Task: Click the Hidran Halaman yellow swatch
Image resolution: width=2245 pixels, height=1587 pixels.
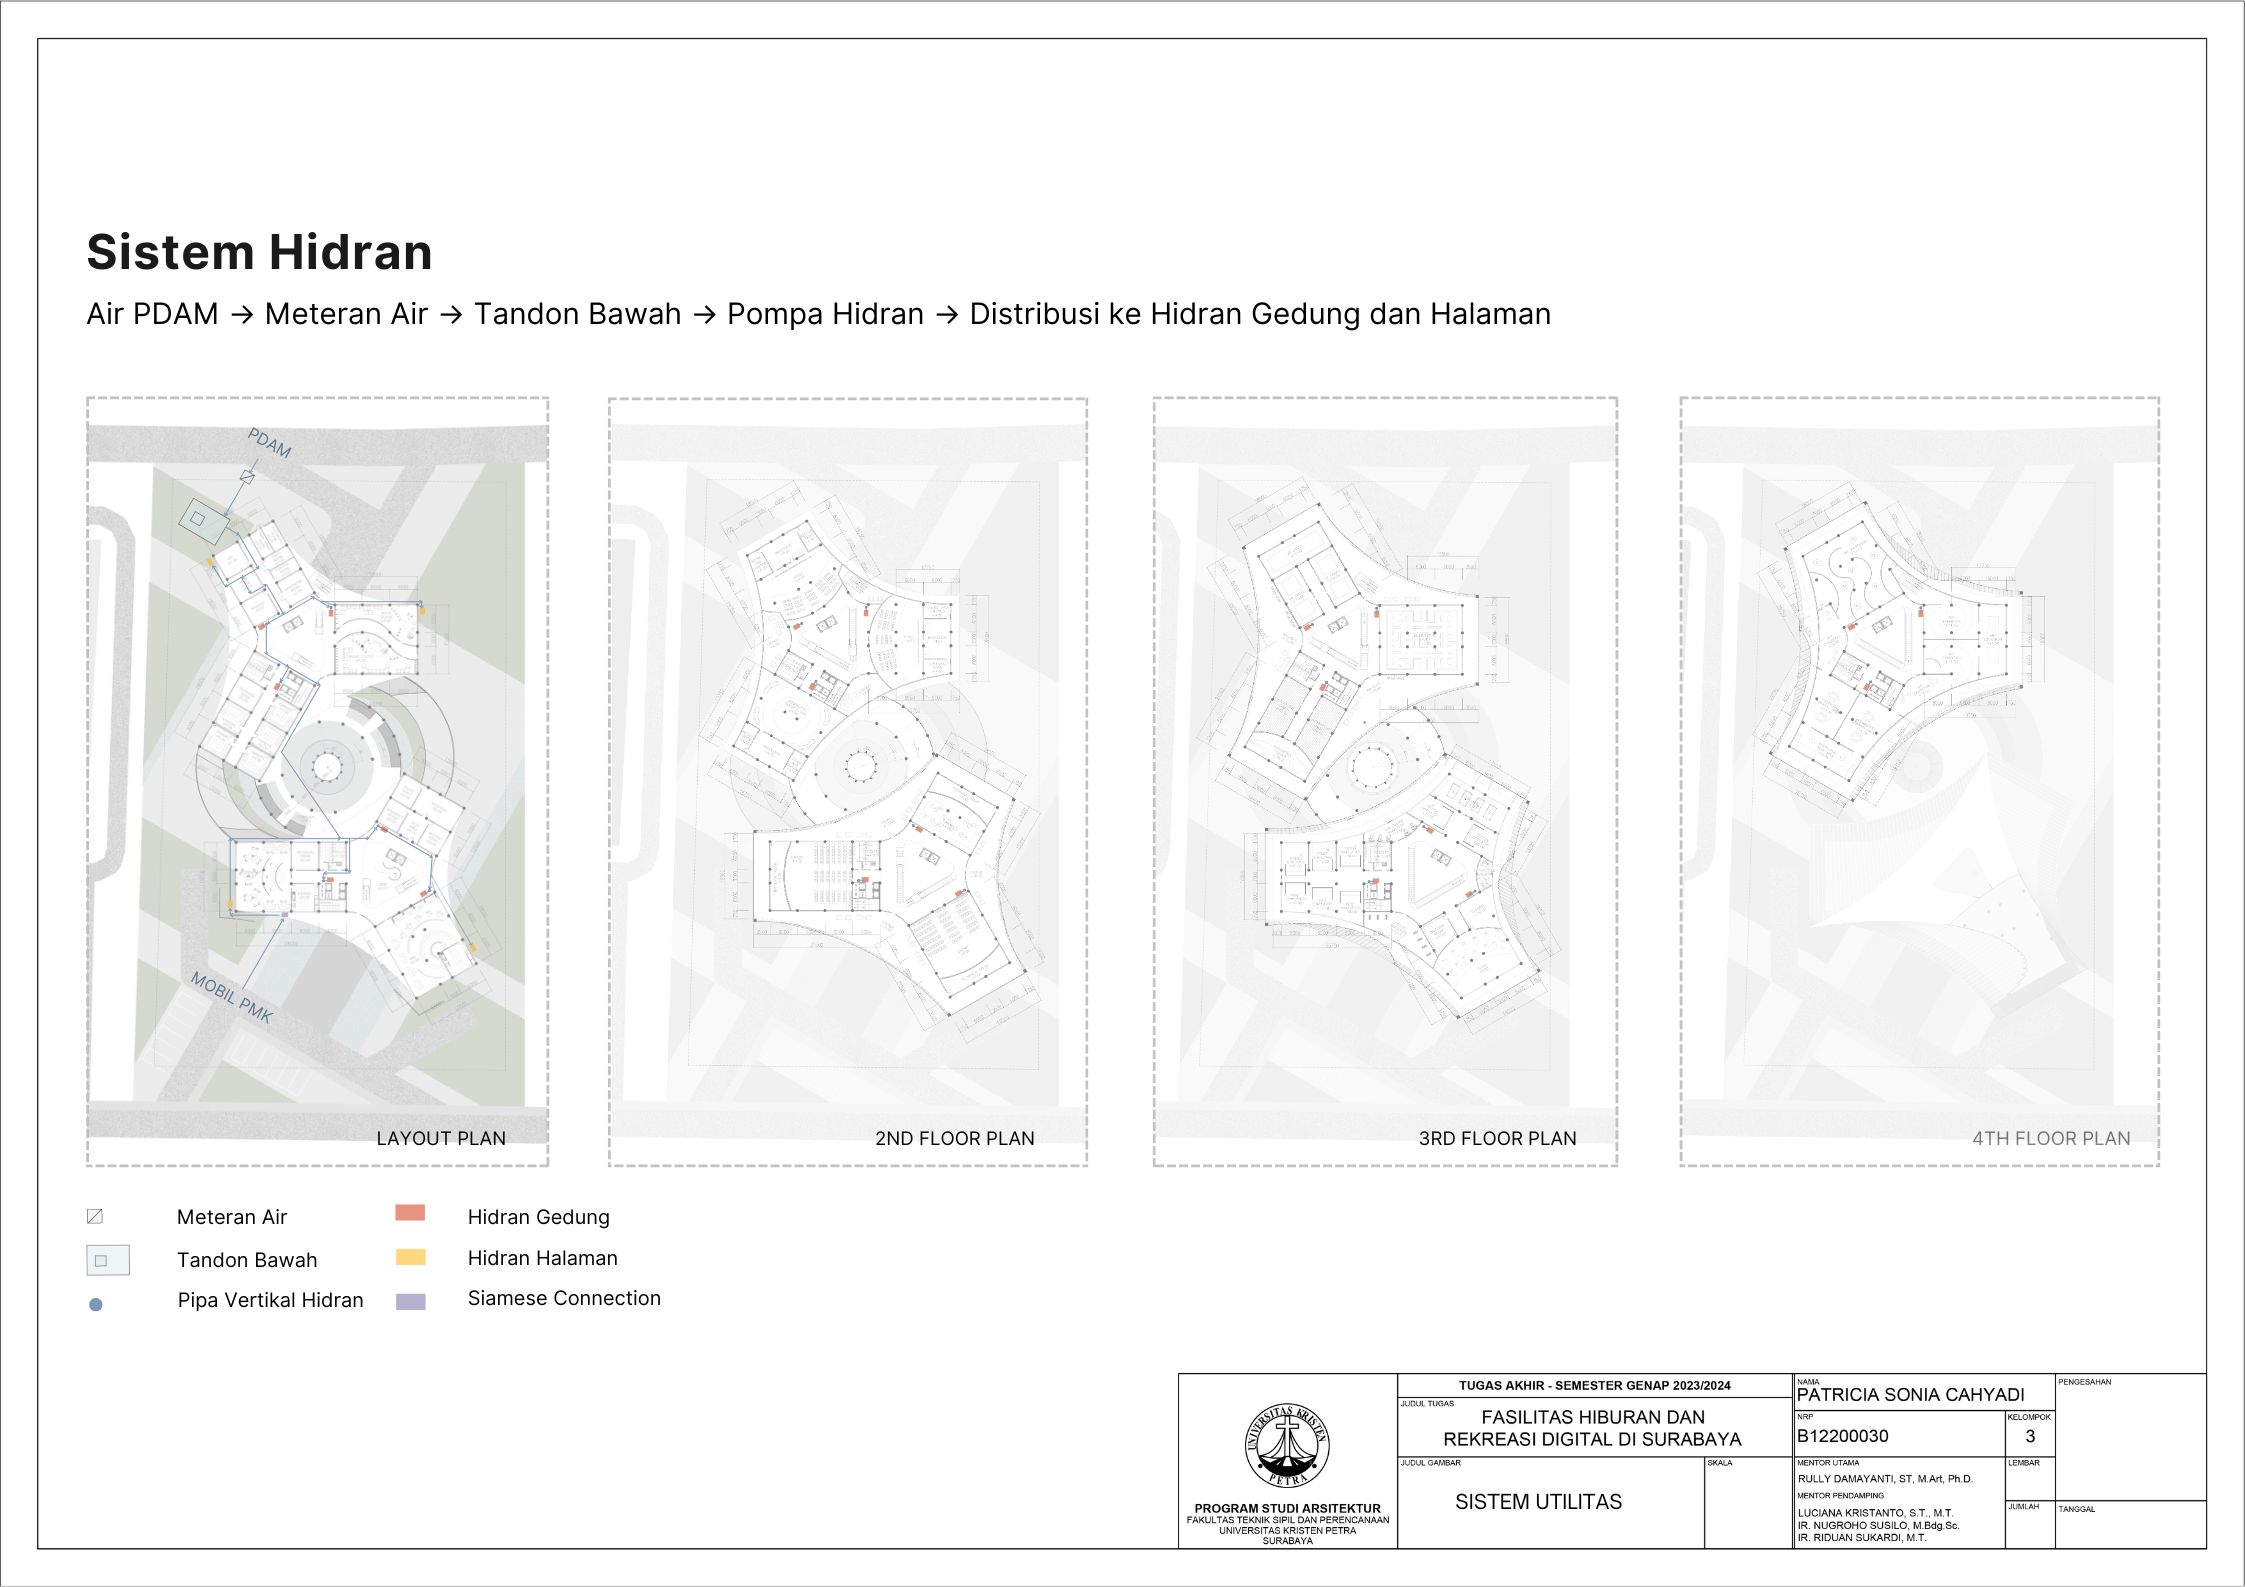Action: click(410, 1257)
